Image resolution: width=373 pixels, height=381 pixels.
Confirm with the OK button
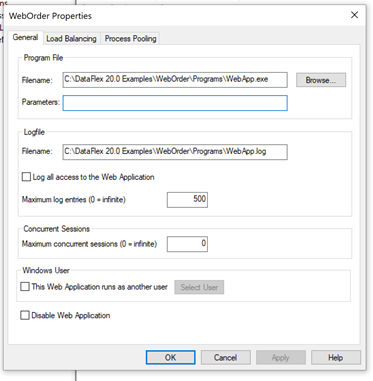(170, 358)
